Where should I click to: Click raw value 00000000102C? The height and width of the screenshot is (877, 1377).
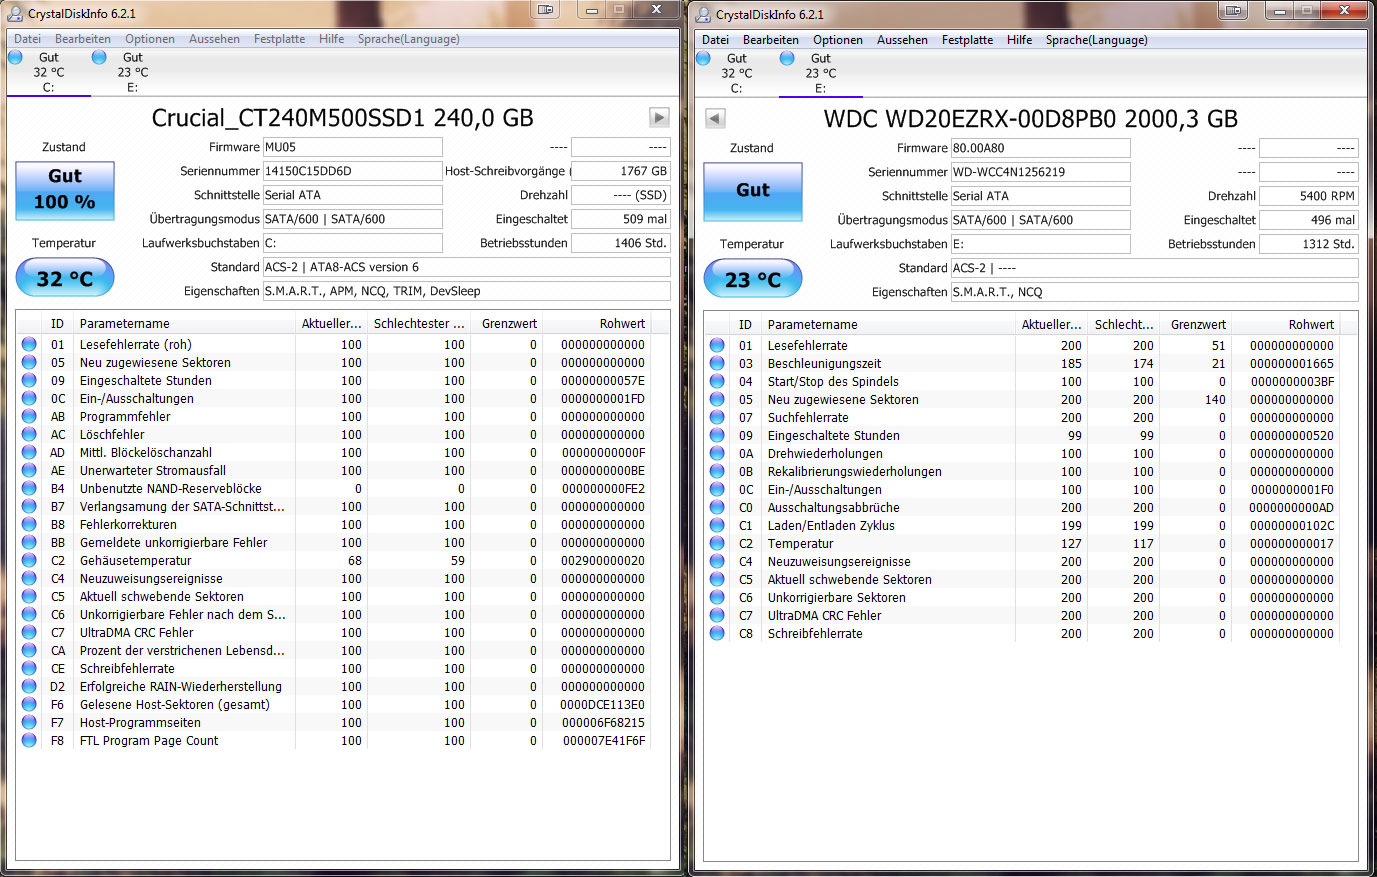pyautogui.click(x=1292, y=525)
